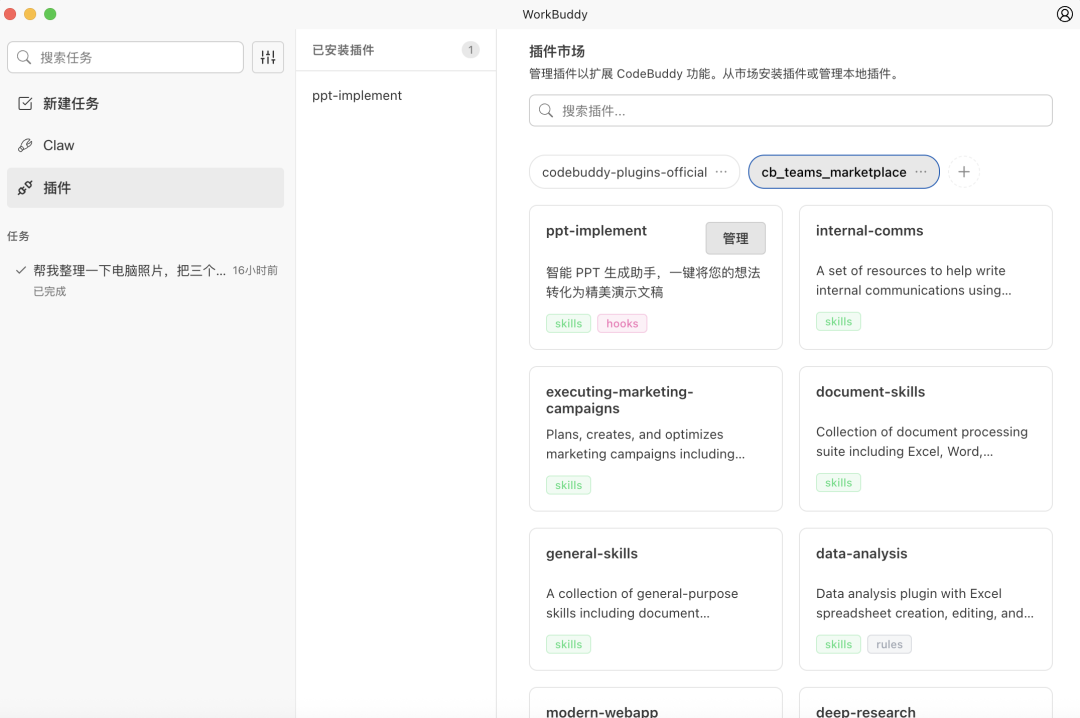
Task: Click the 新建任务 edit icon
Action: pos(26,103)
